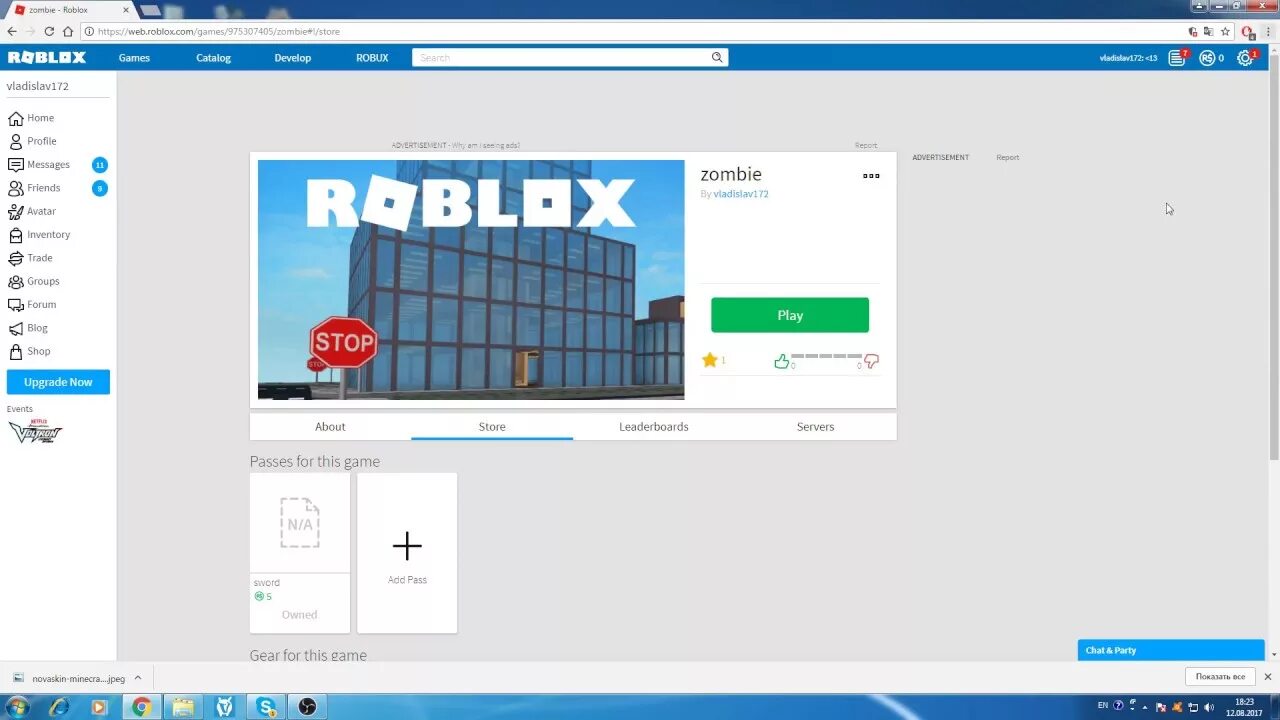Click the green Play button

[790, 315]
